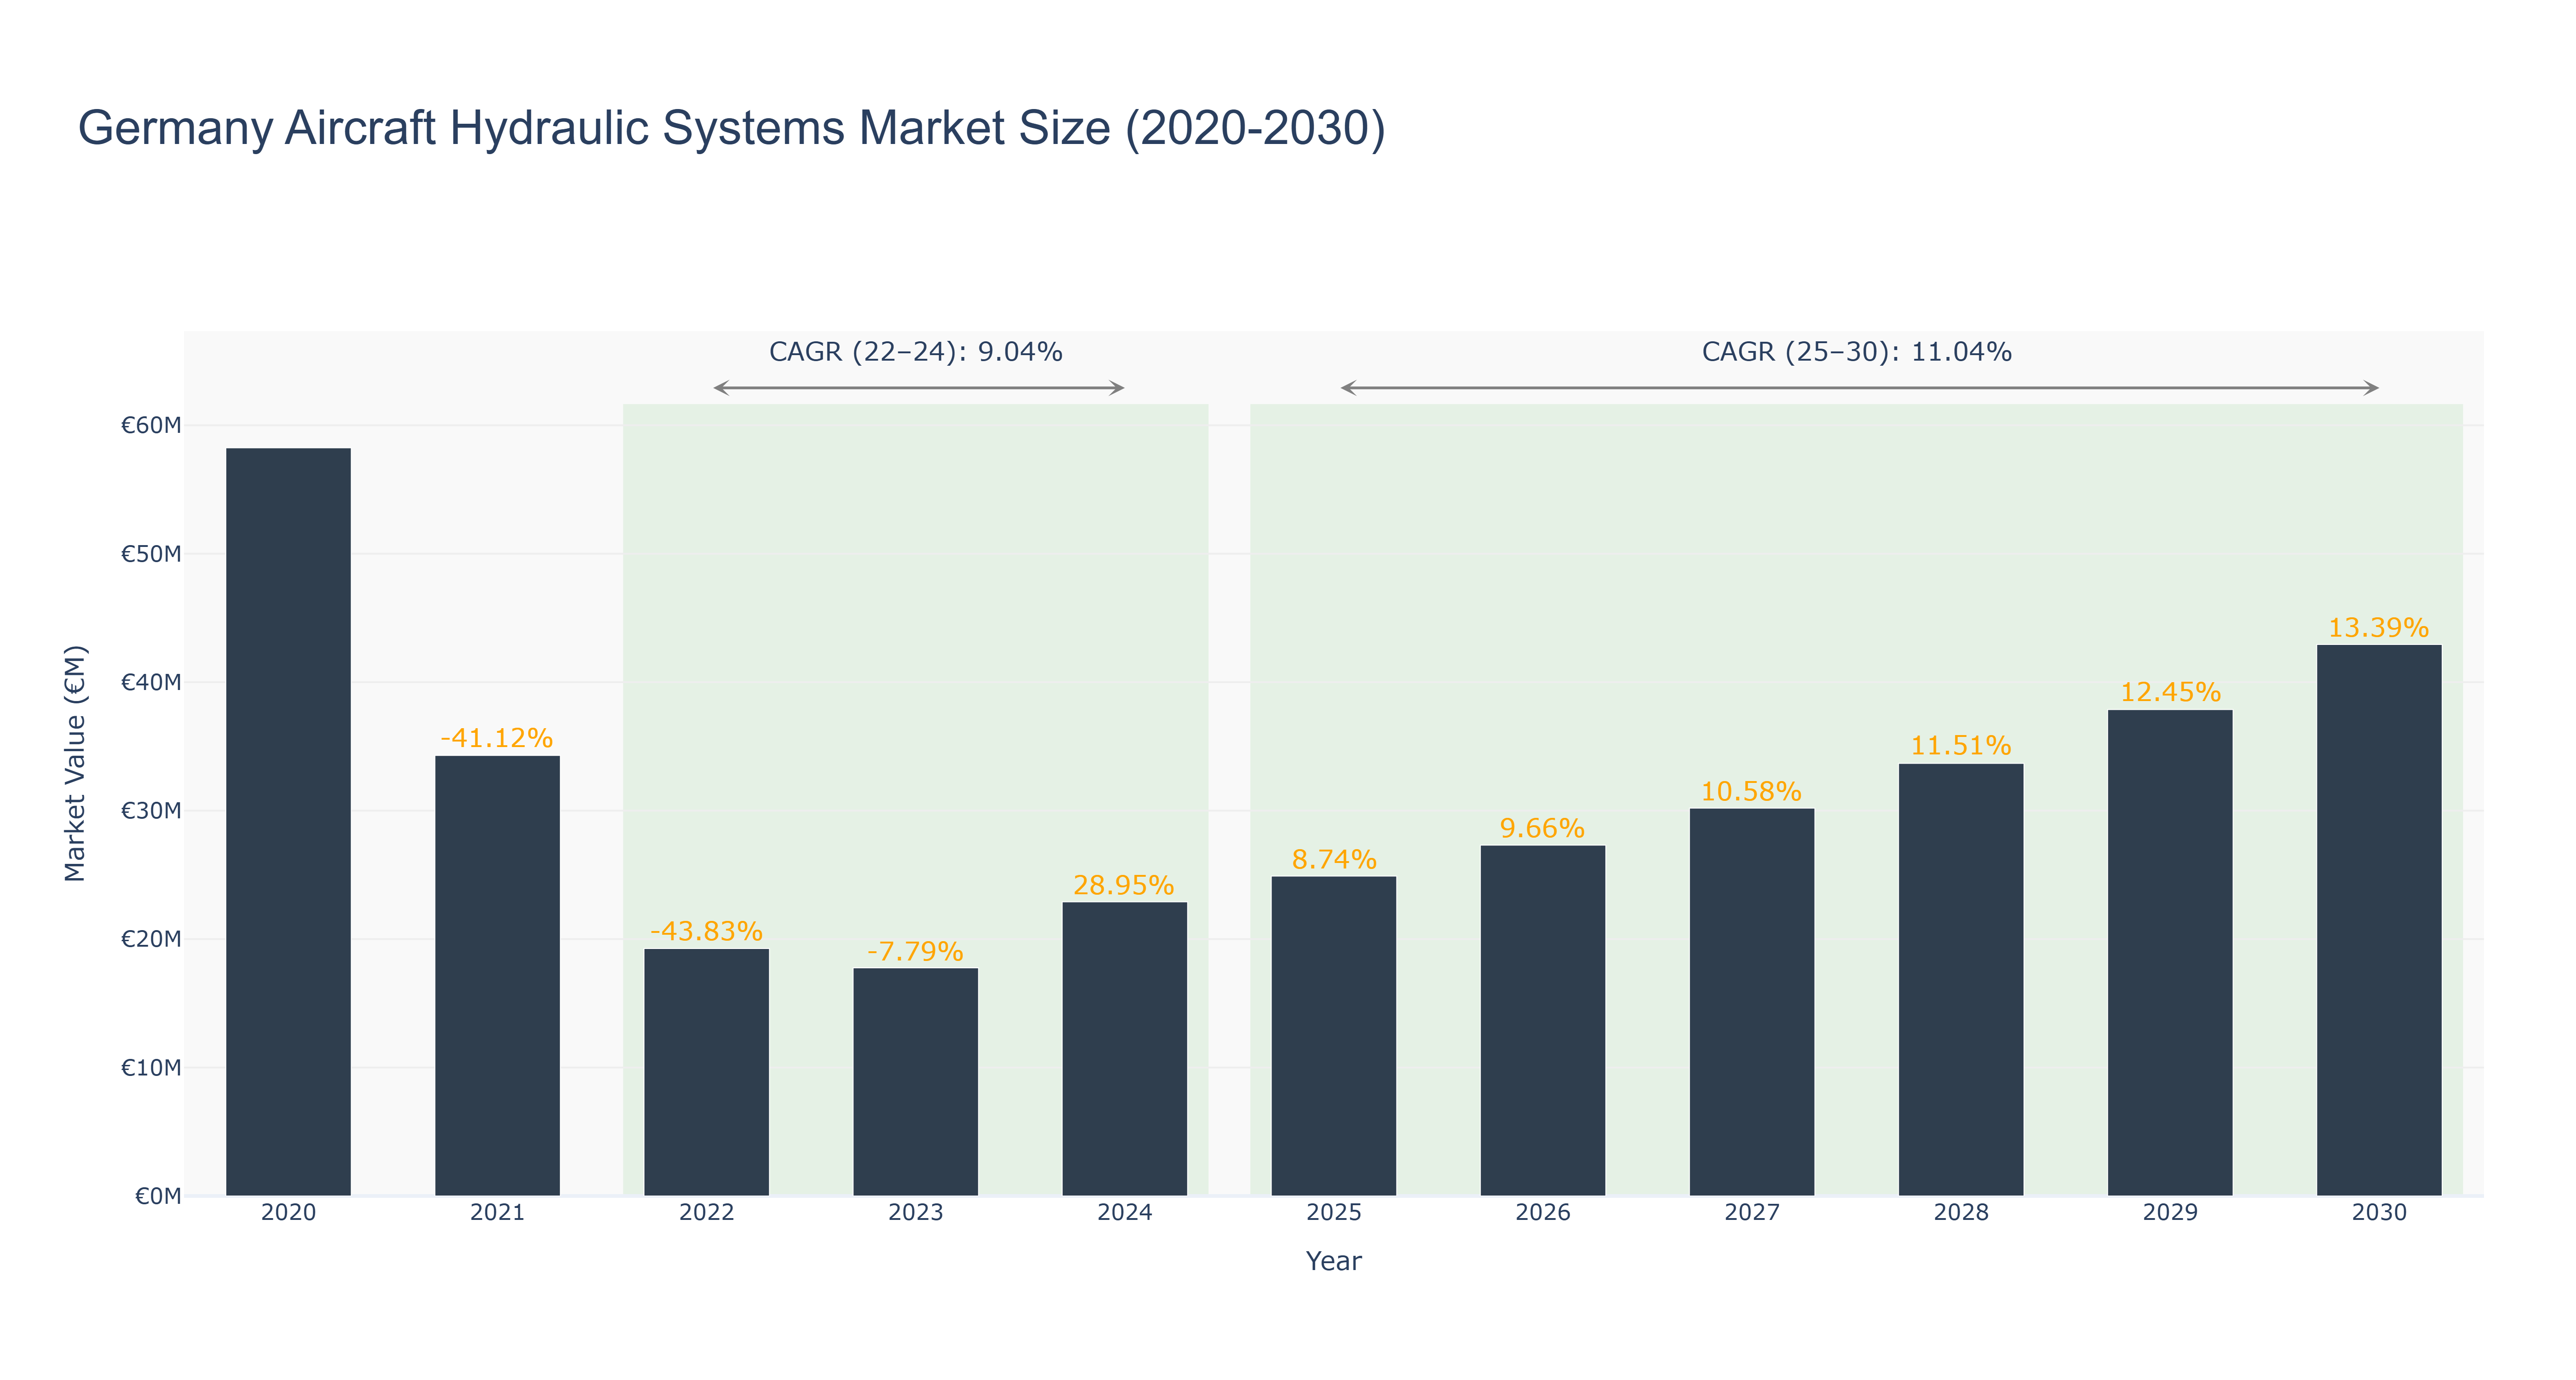Image resolution: width=2576 pixels, height=1380 pixels.
Task: Click the €40M y-axis tick label
Action: 151,682
